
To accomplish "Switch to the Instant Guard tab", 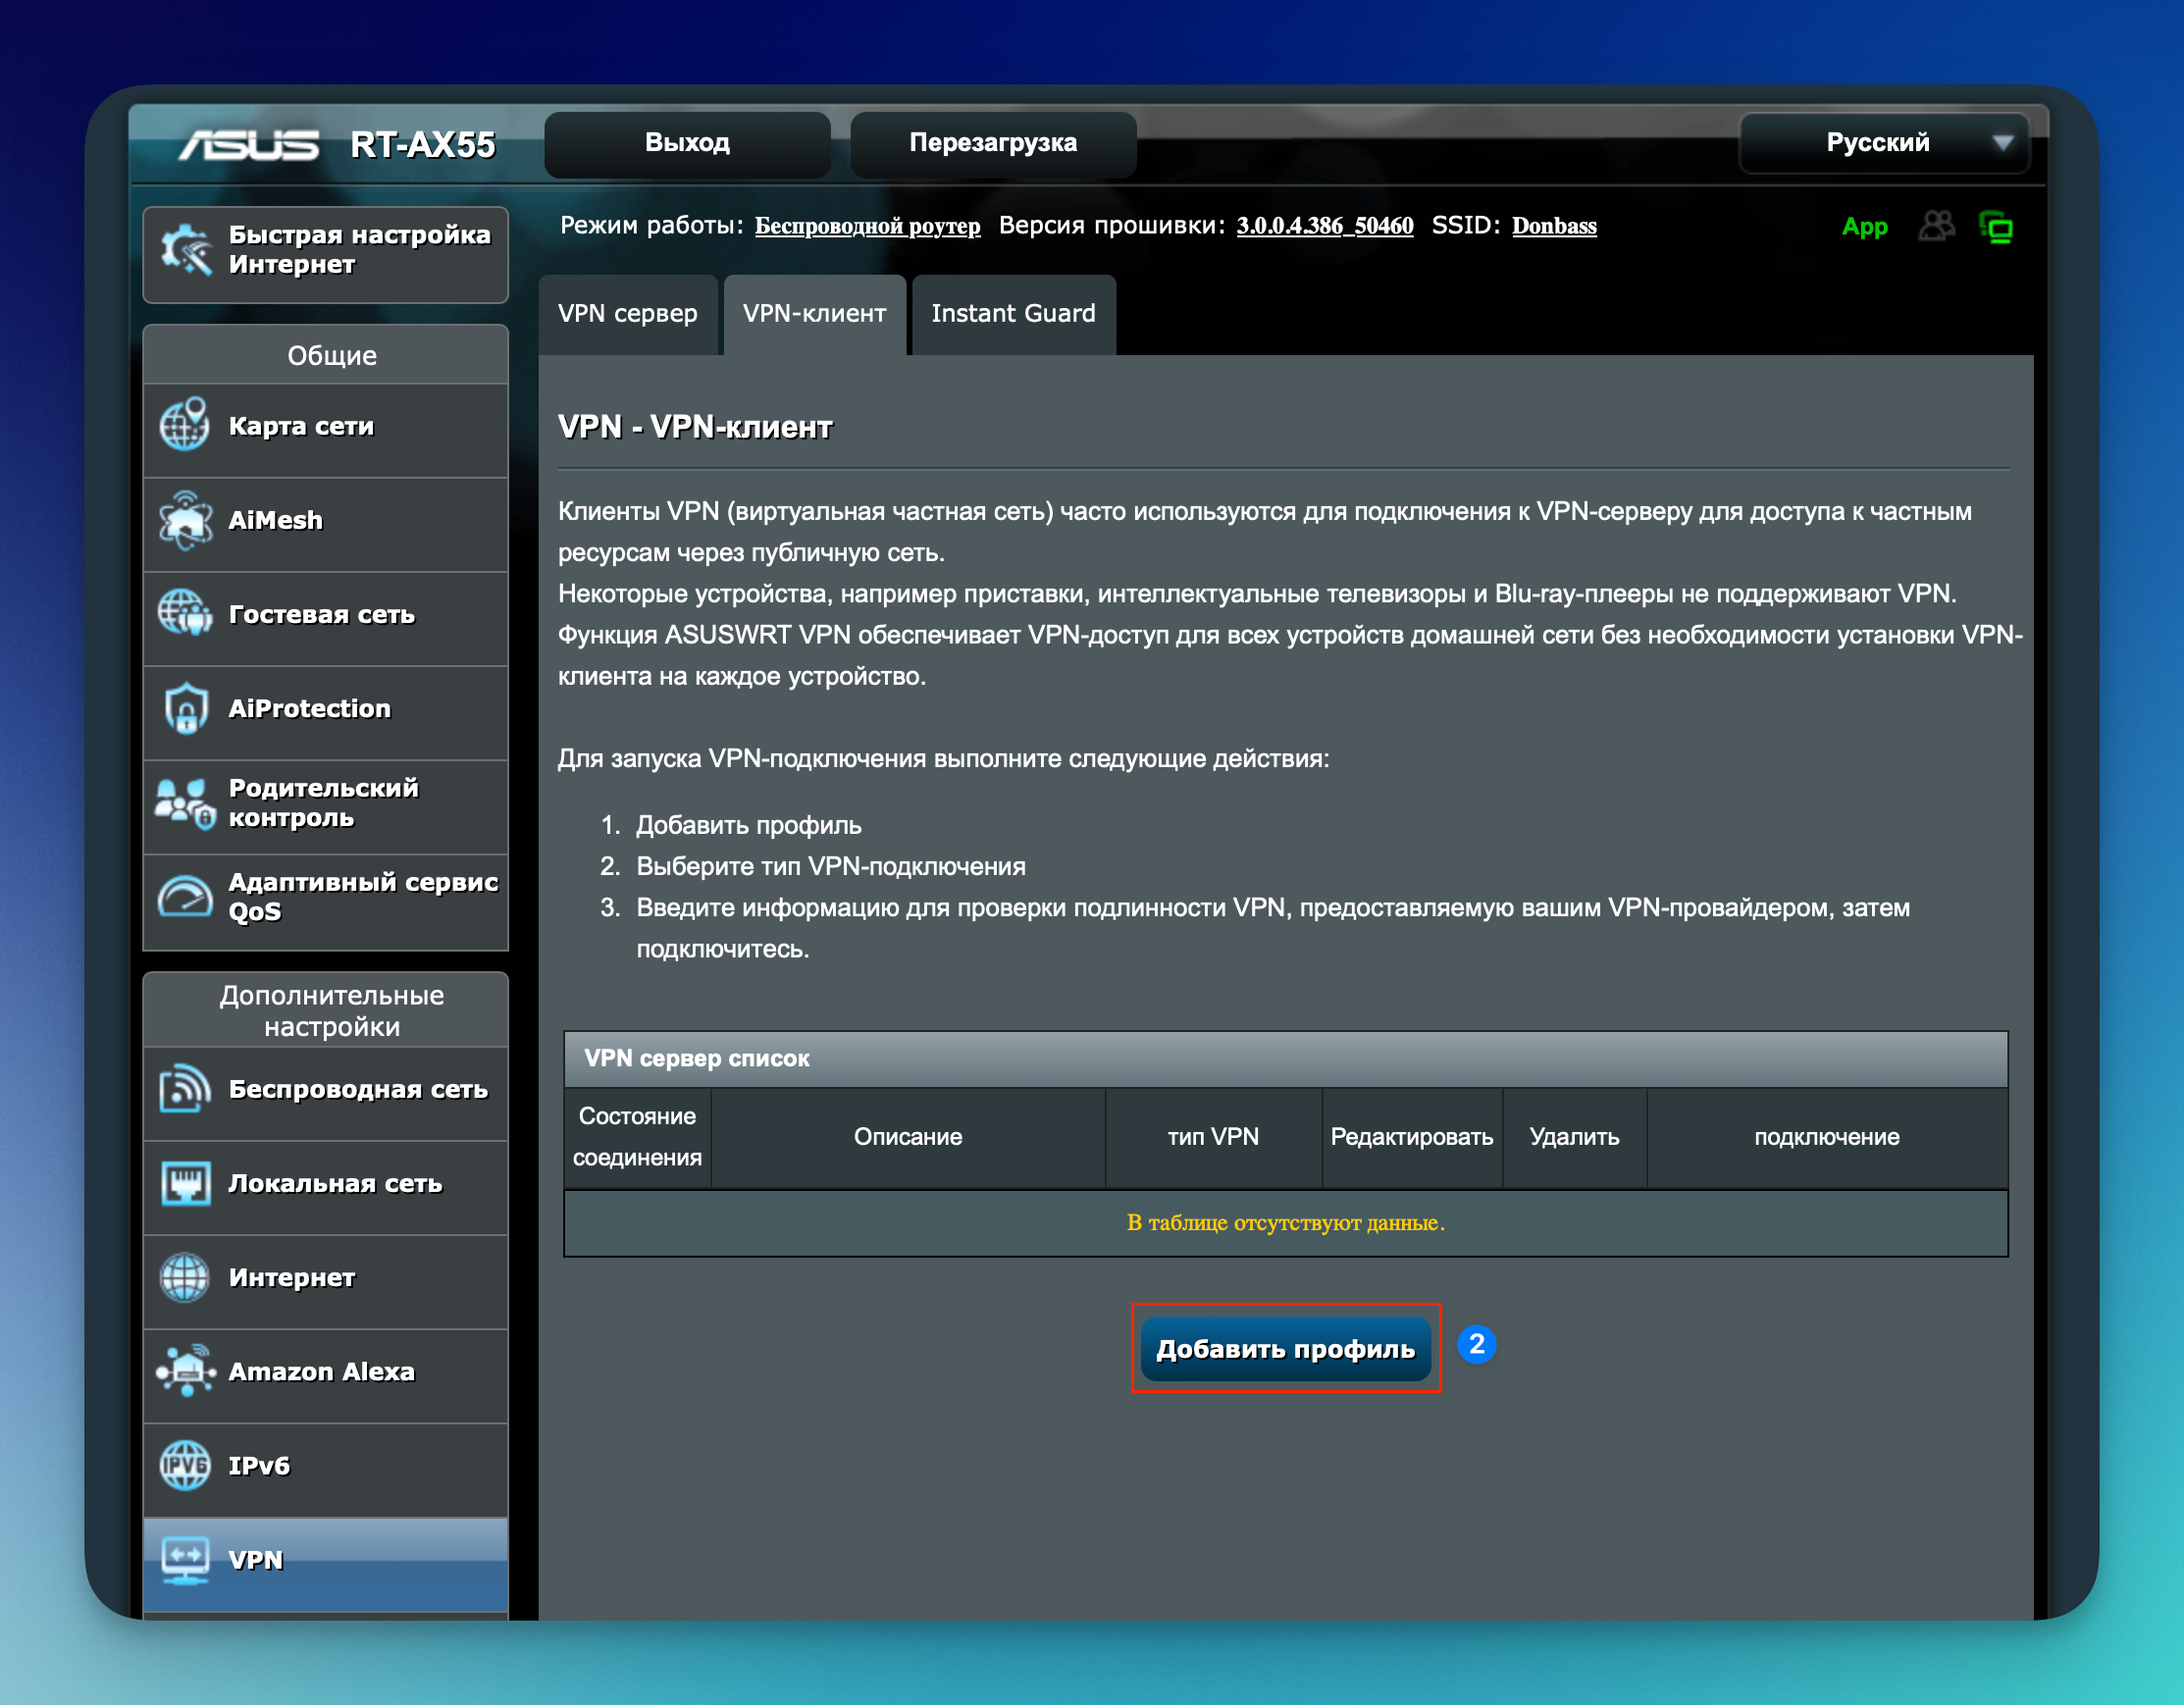I will pos(1013,314).
